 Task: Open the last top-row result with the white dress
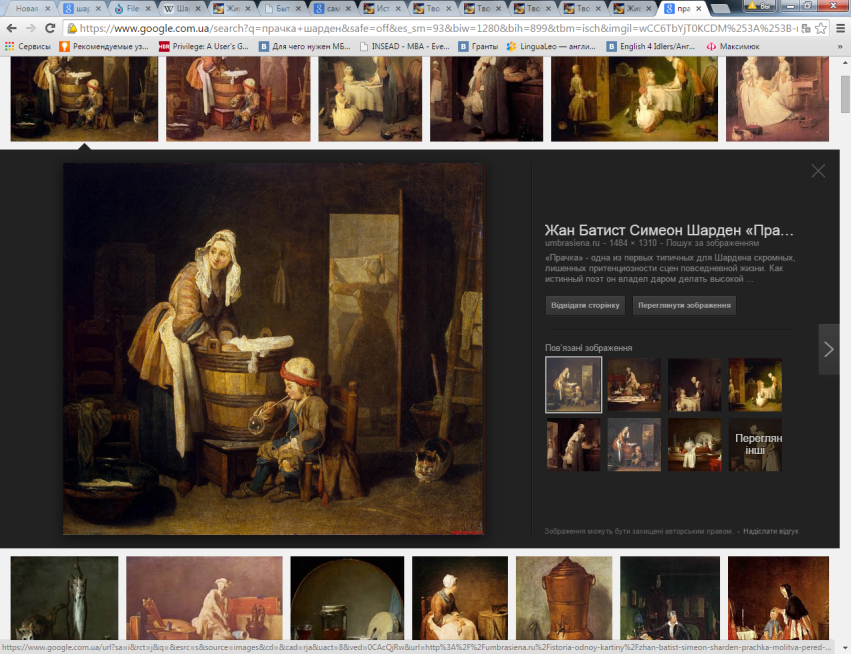(x=777, y=99)
